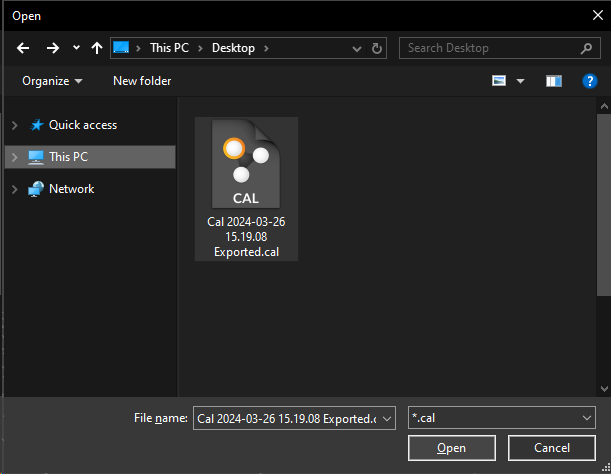
Task: Click the search magnifier icon
Action: (586, 48)
